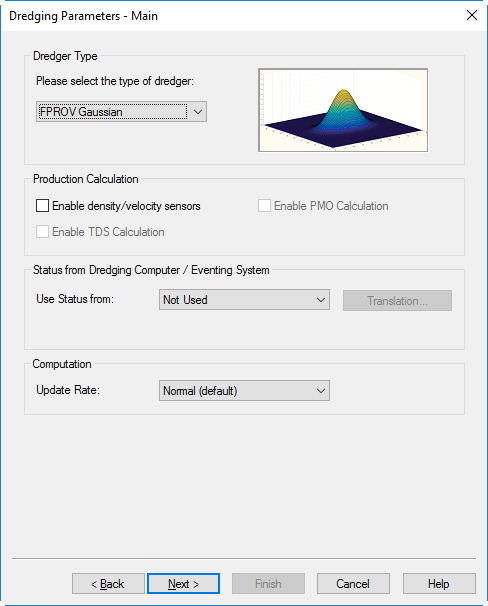The width and height of the screenshot is (488, 606).
Task: Click the 'Enable density/velocity sensors' label text
Action: [126, 206]
